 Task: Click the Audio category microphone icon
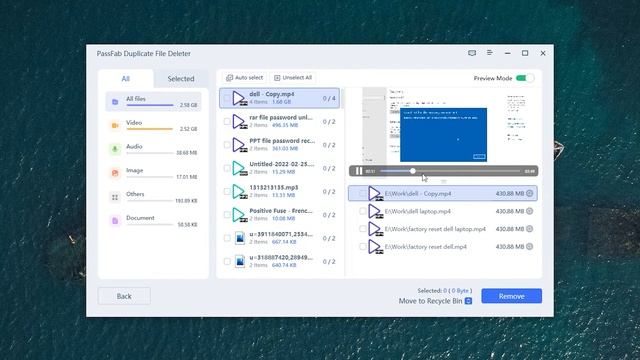point(115,149)
